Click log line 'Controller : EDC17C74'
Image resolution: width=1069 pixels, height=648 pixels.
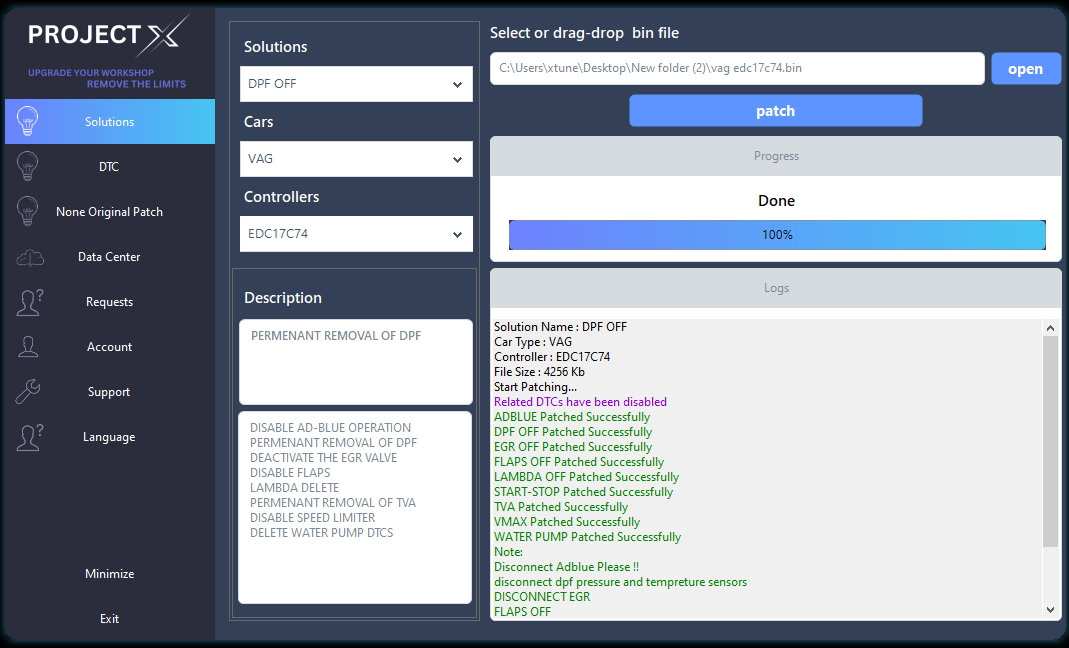click(552, 357)
